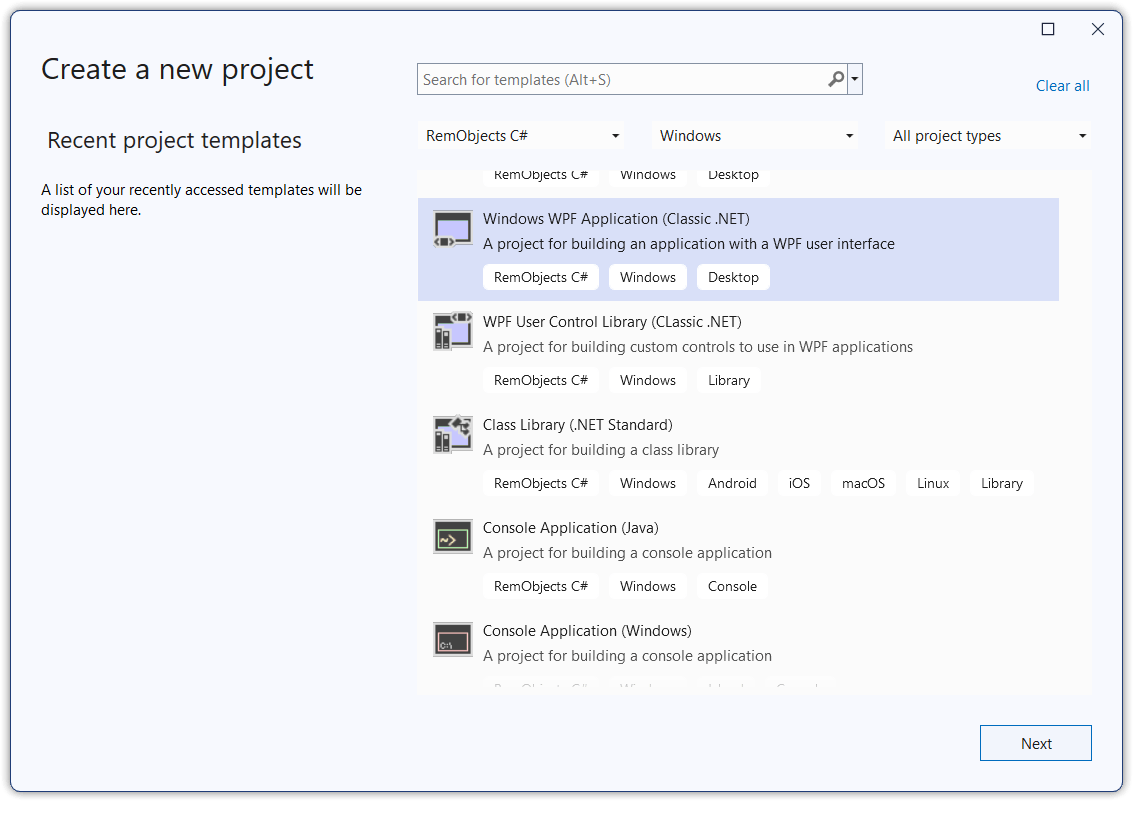Viewport: 1133px width, 832px height.
Task: Open the All project types dropdown
Action: 988,135
